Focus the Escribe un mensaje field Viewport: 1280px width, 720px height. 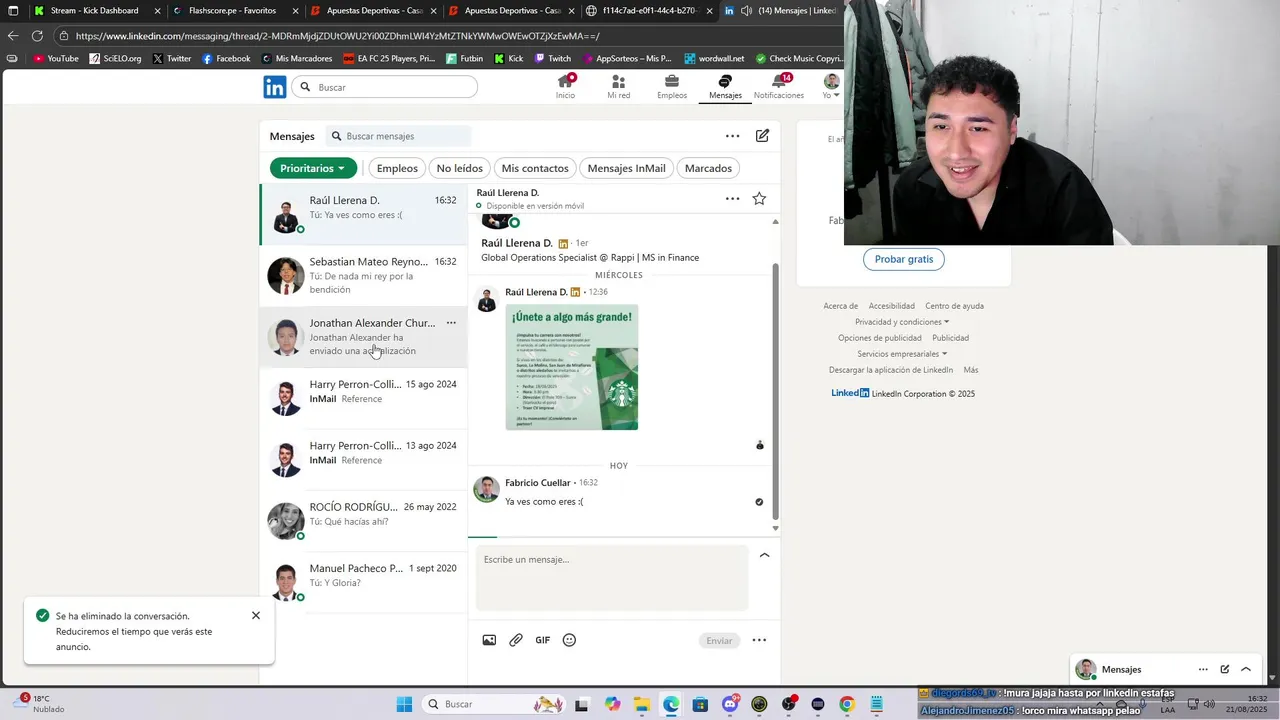point(612,578)
